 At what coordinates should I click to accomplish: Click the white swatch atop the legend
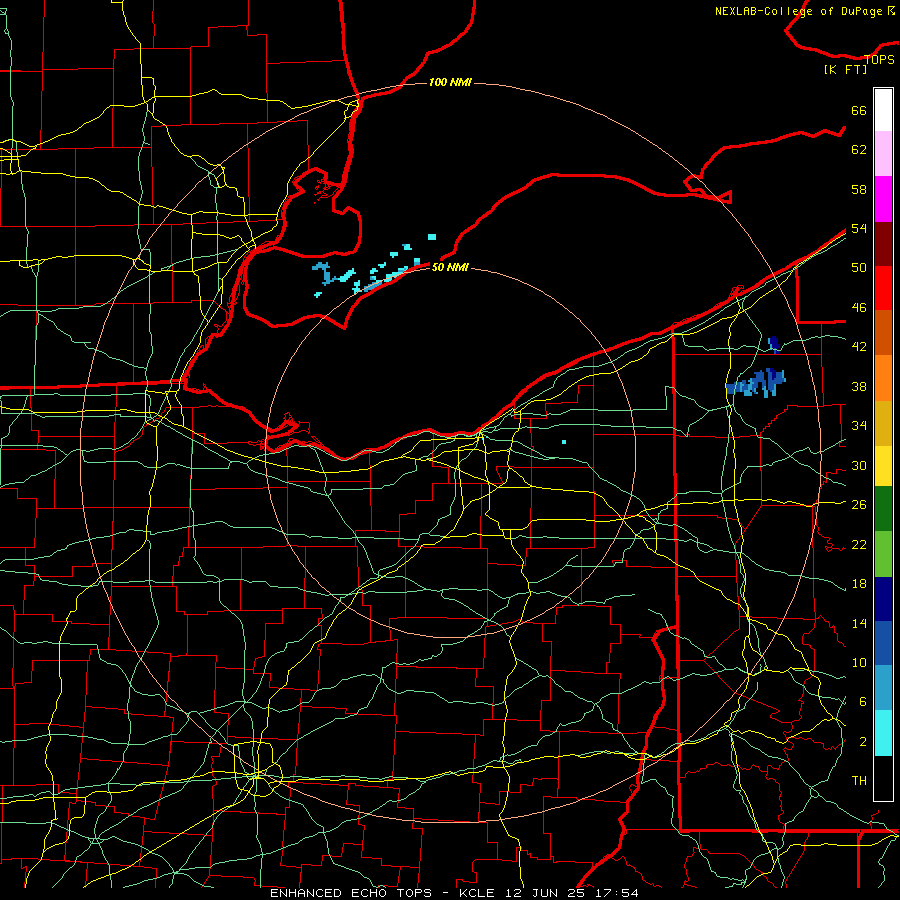click(x=883, y=110)
